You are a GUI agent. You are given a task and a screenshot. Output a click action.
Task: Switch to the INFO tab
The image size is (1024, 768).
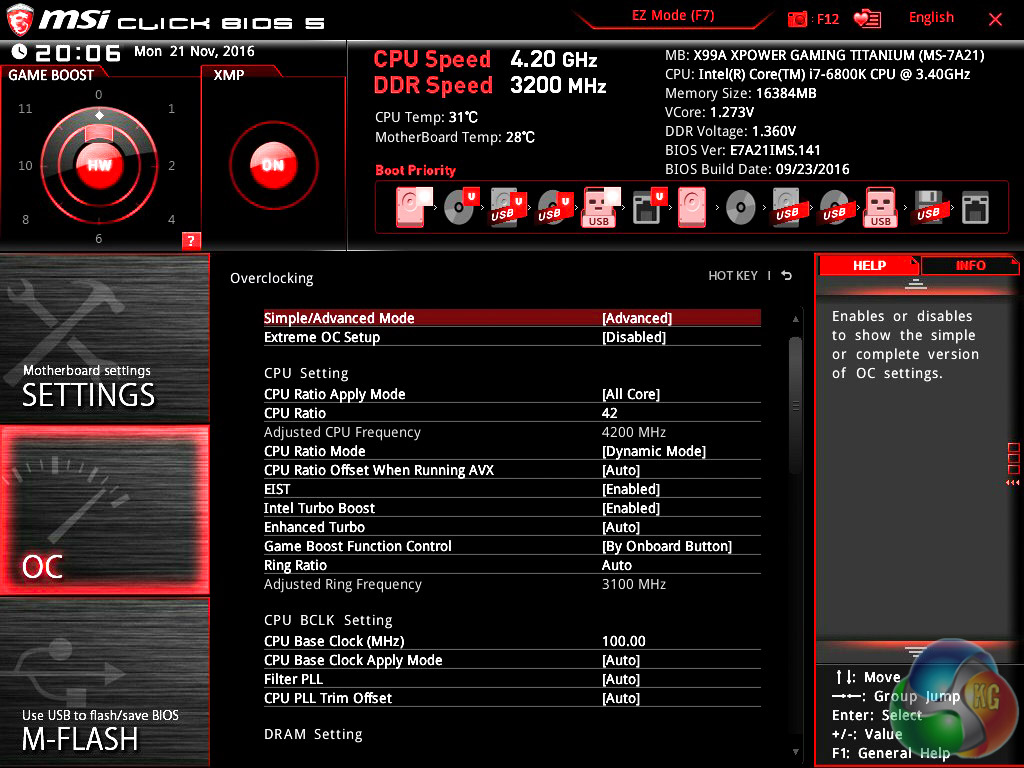[x=970, y=265]
